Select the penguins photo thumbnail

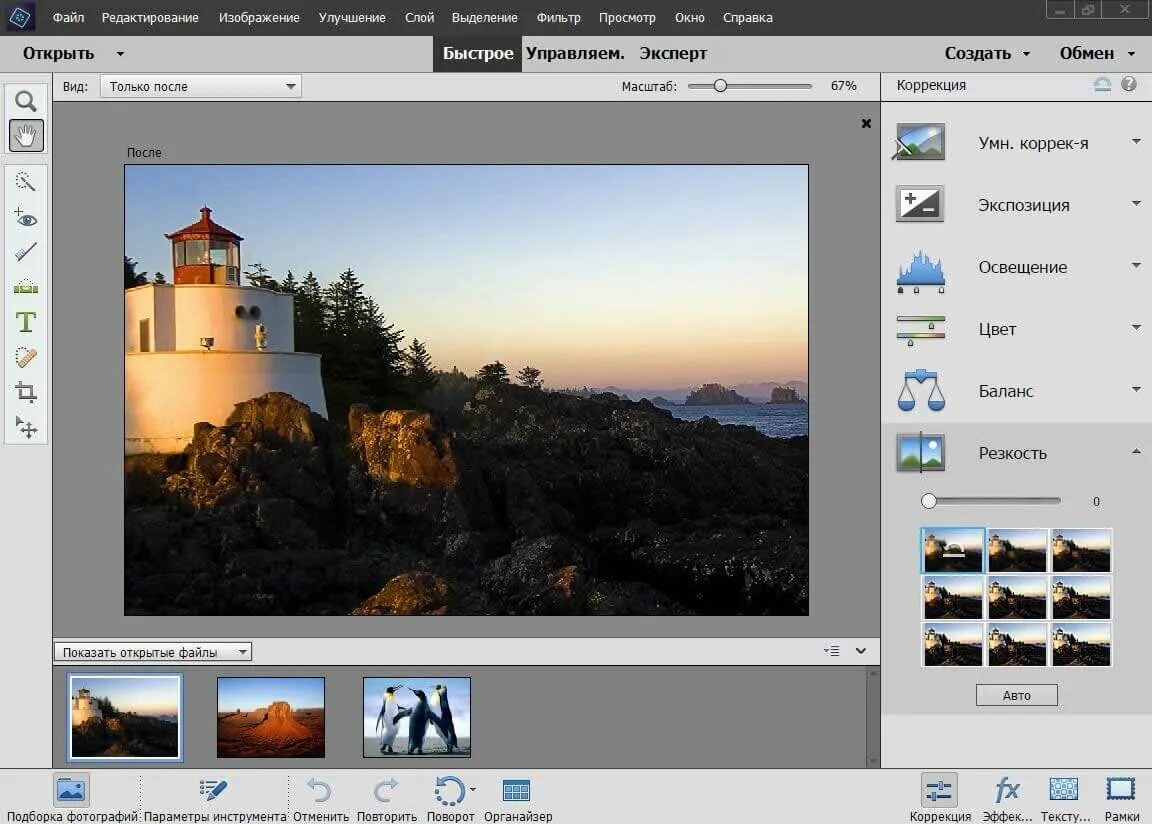click(x=416, y=716)
